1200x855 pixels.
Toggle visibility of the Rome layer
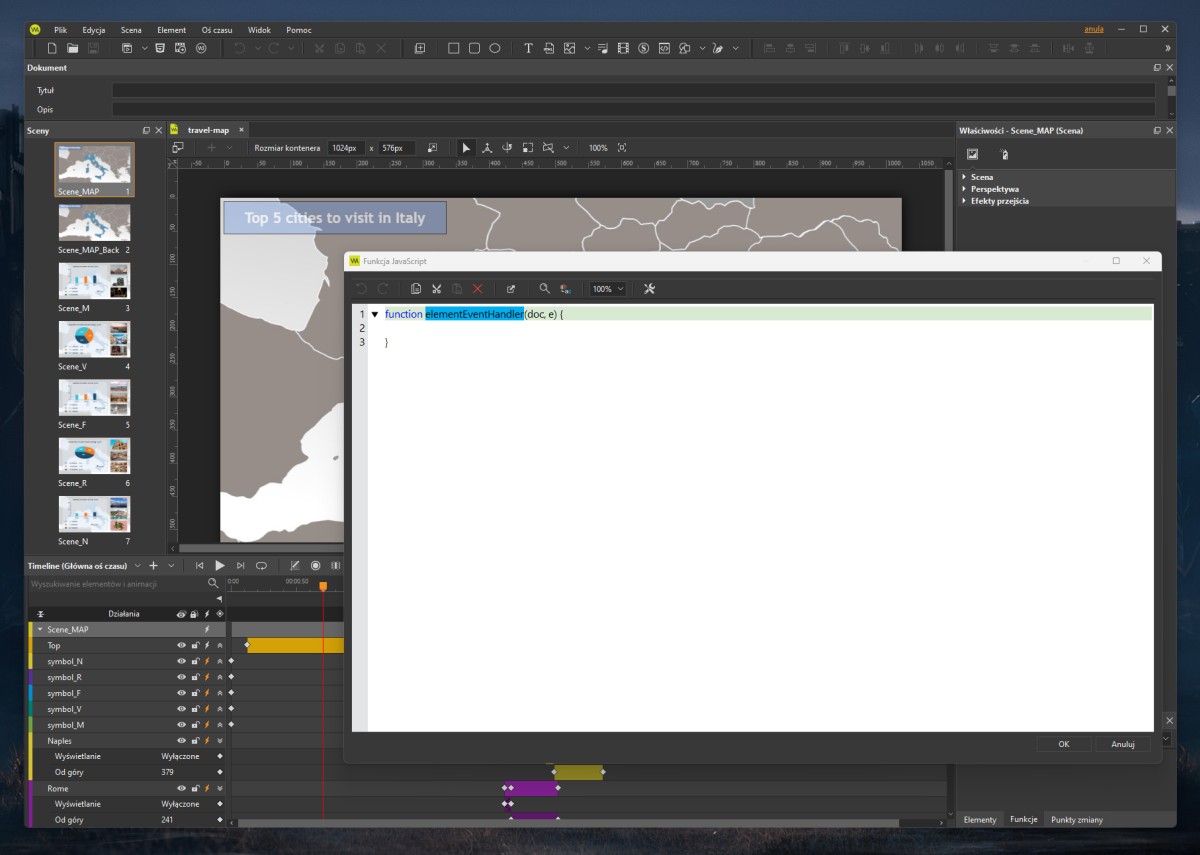point(181,789)
